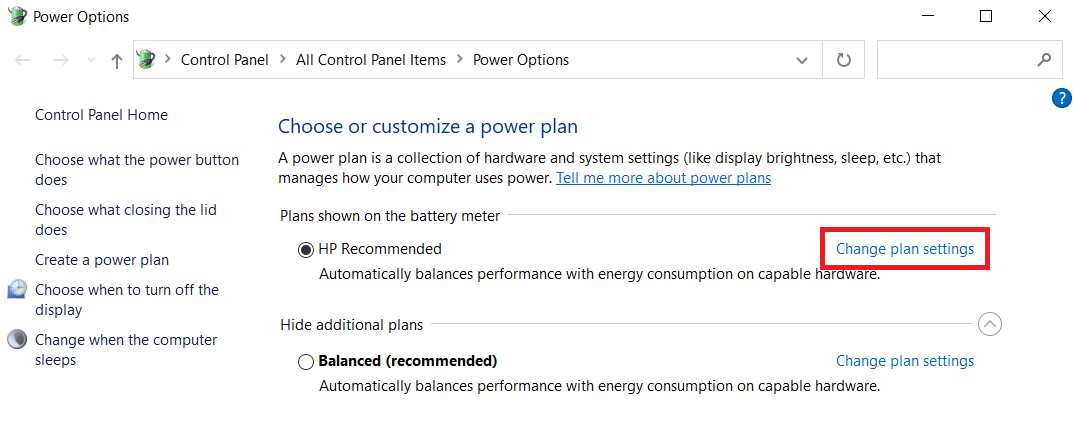Open Tell me more about power plans
1074x441 pixels.
tap(663, 178)
